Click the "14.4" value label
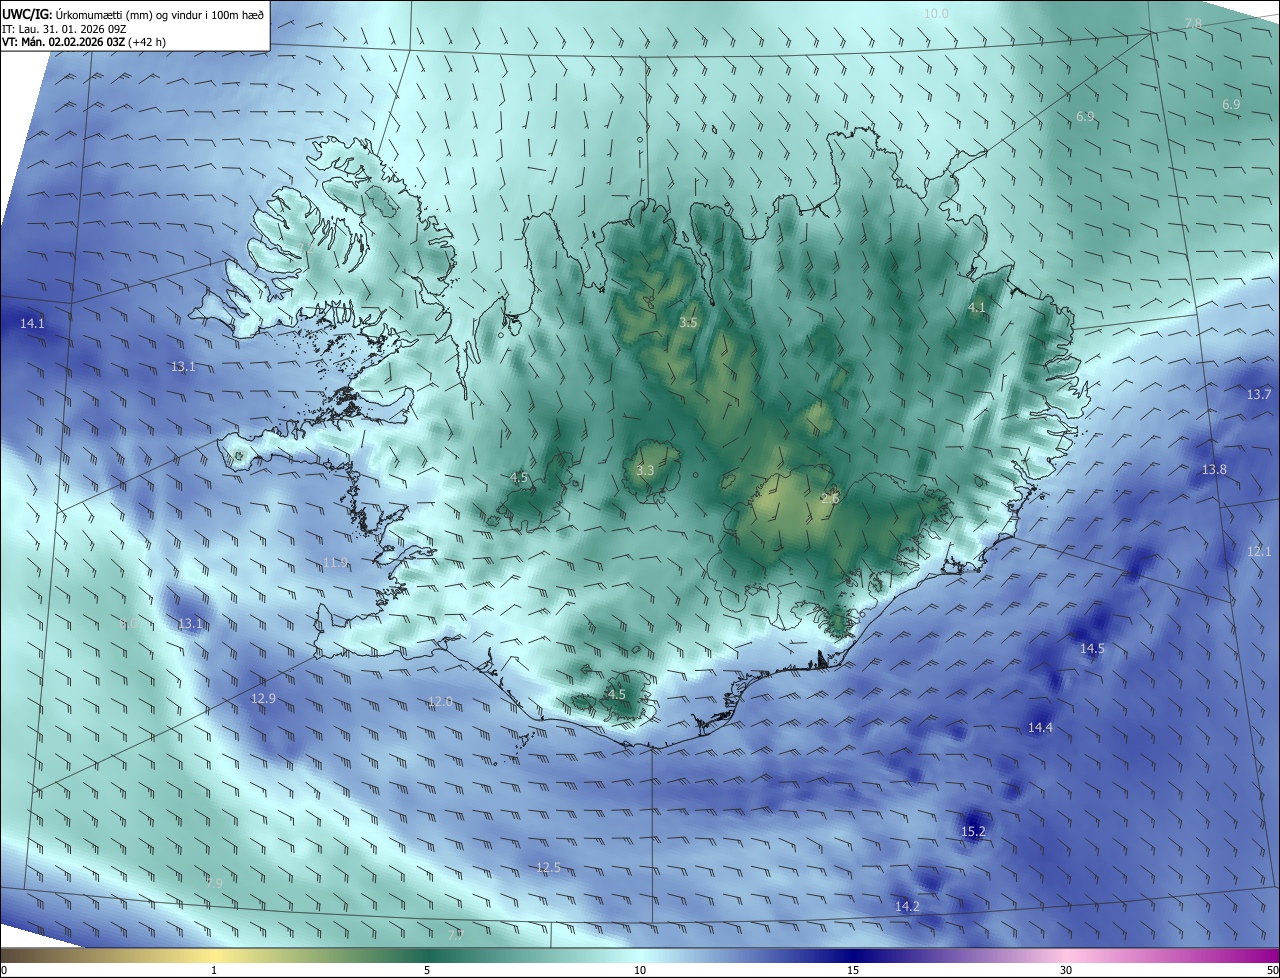 1040,728
